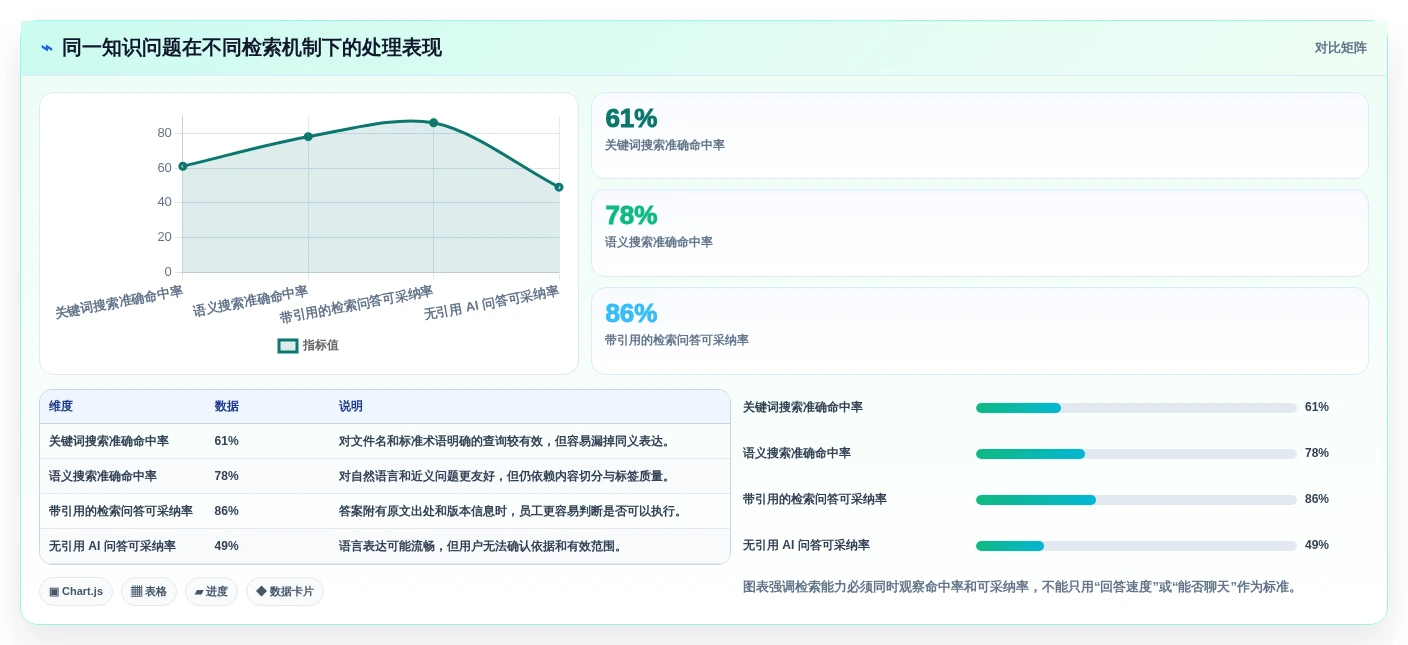This screenshot has height=645, width=1408.
Task: Select table row 无引用 AI 问答可采纳率
Action: point(385,546)
